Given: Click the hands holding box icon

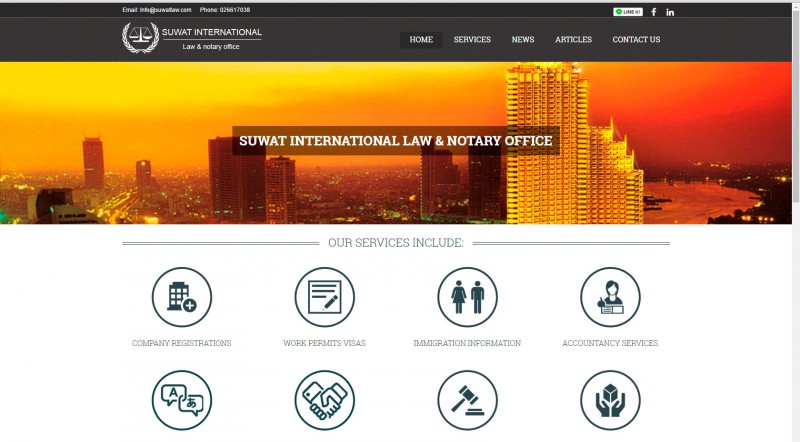Looking at the screenshot, I should (x=610, y=400).
